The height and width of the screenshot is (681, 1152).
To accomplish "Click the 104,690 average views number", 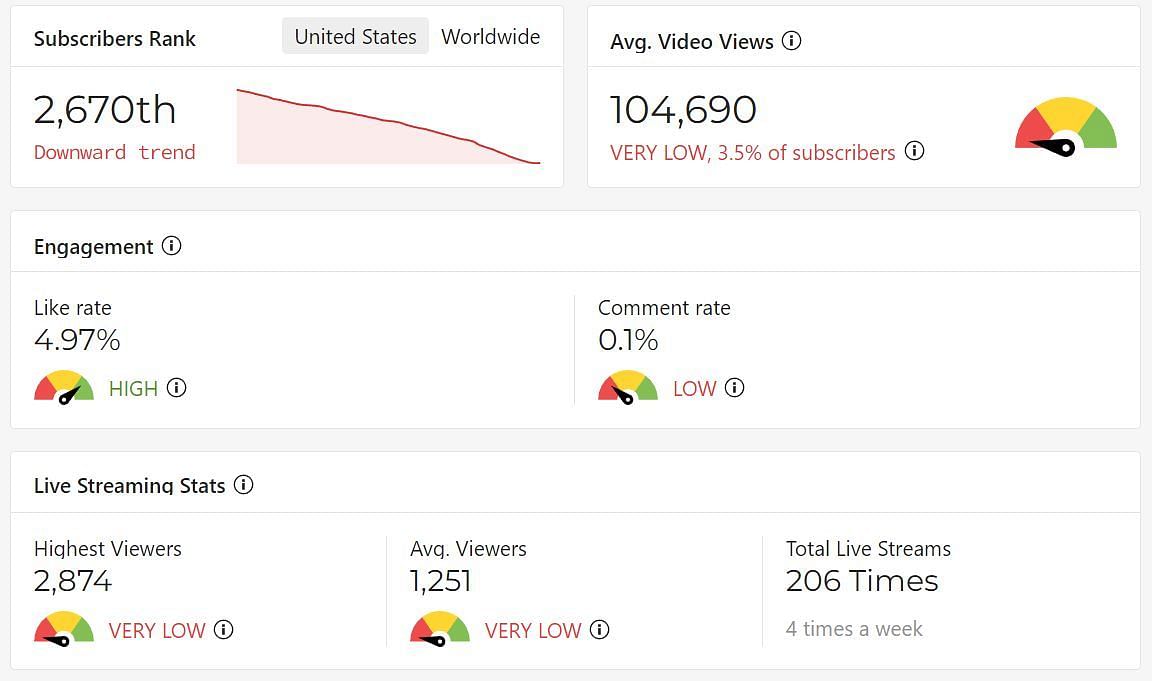I will pyautogui.click(x=683, y=109).
